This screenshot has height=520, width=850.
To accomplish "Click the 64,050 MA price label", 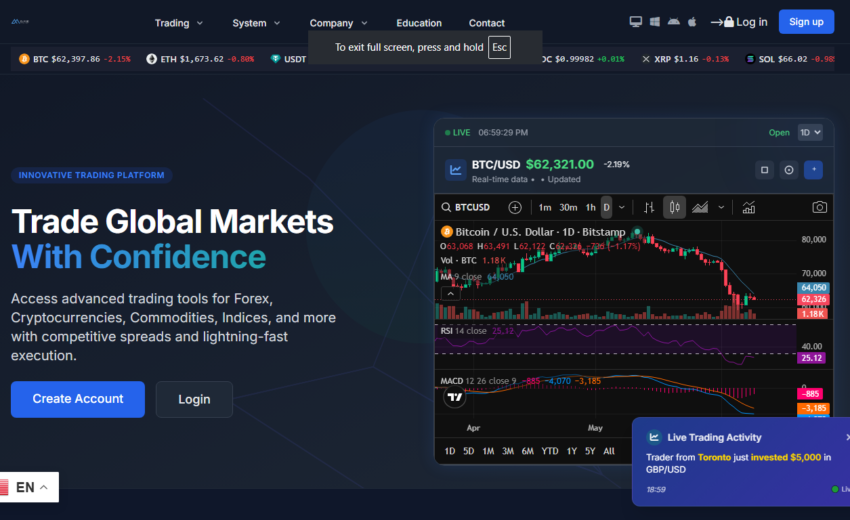I will click(x=813, y=287).
